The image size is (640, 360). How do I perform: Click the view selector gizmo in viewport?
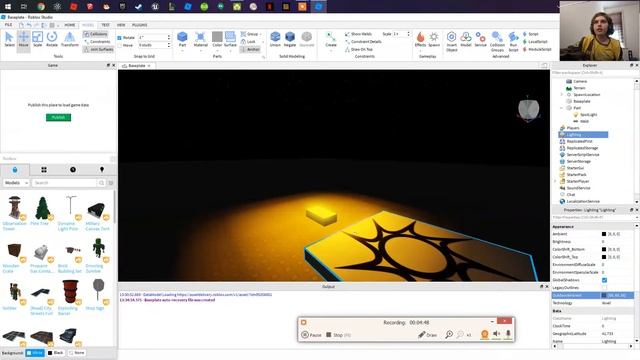point(529,109)
